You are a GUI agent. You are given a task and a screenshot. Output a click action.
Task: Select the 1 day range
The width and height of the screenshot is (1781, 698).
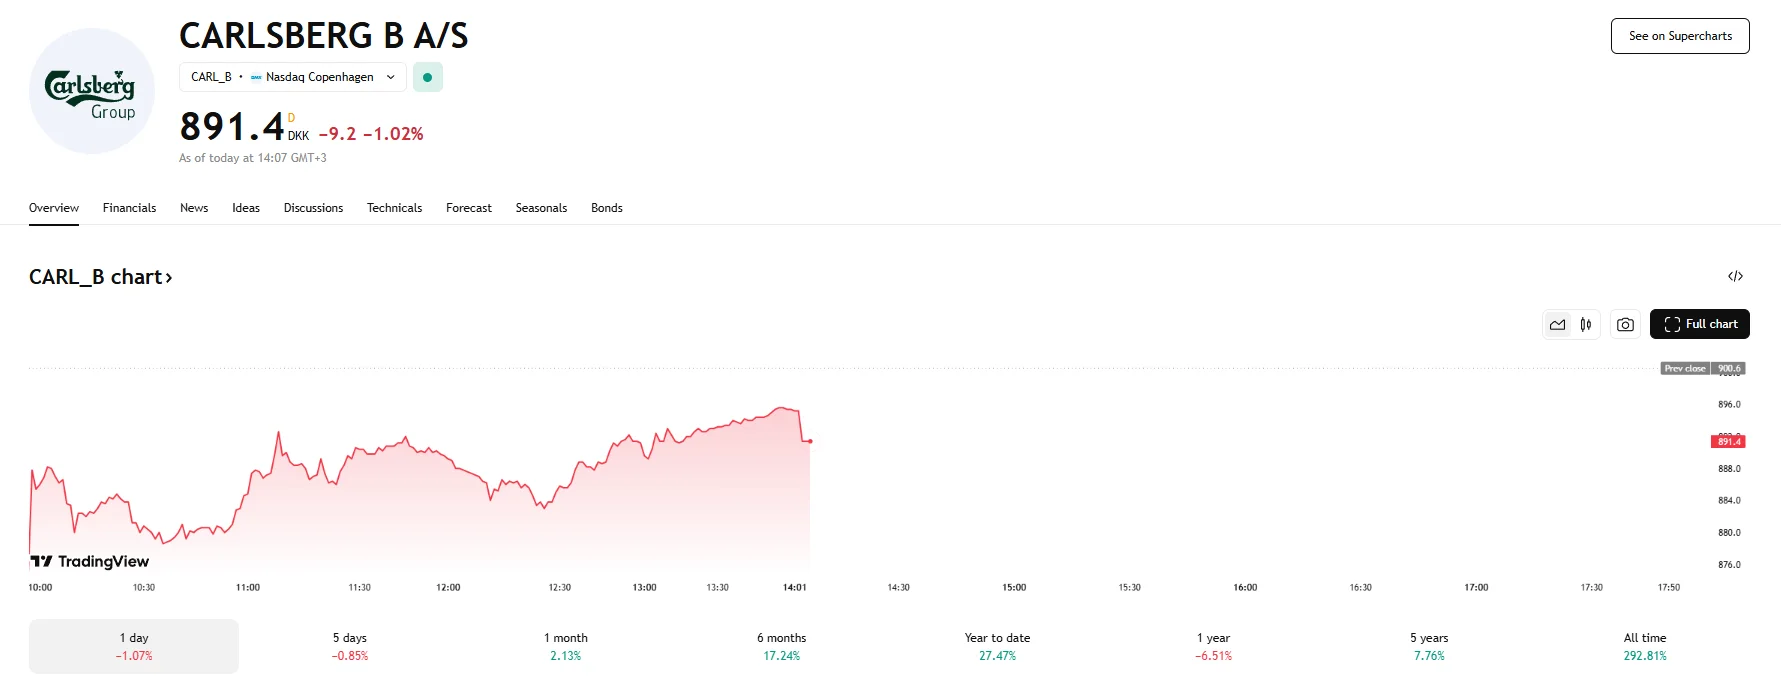(x=134, y=646)
